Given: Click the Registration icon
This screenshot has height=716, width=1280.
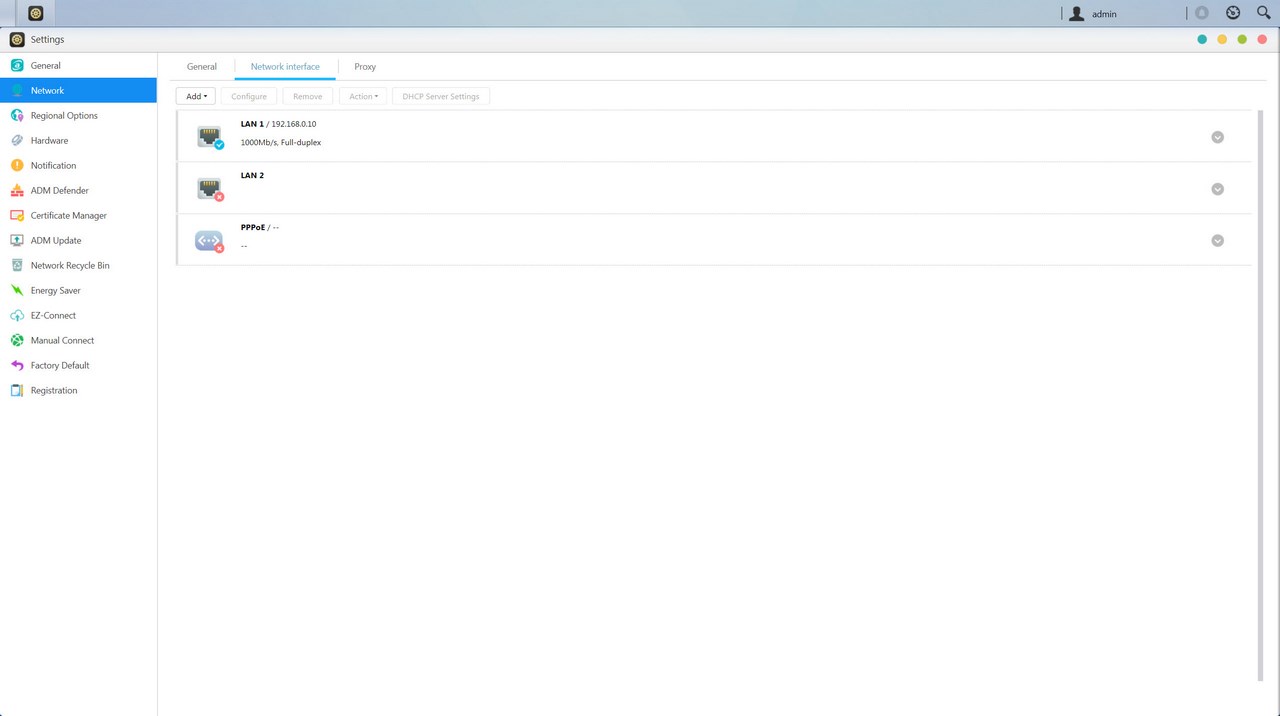Looking at the screenshot, I should pos(17,391).
